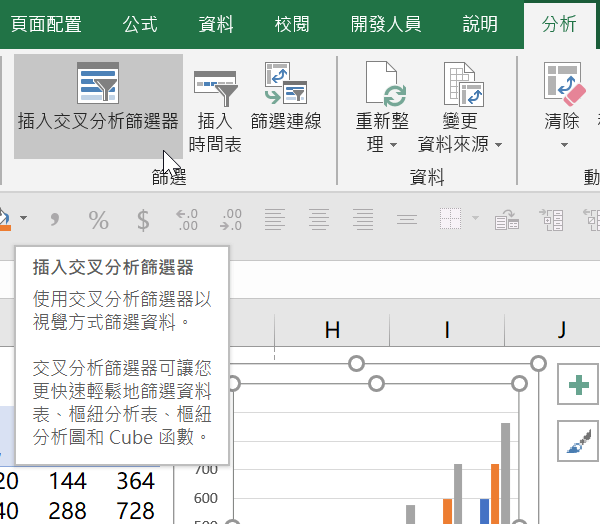Click borders icon
Screen dimensions: 600x524
(450, 219)
